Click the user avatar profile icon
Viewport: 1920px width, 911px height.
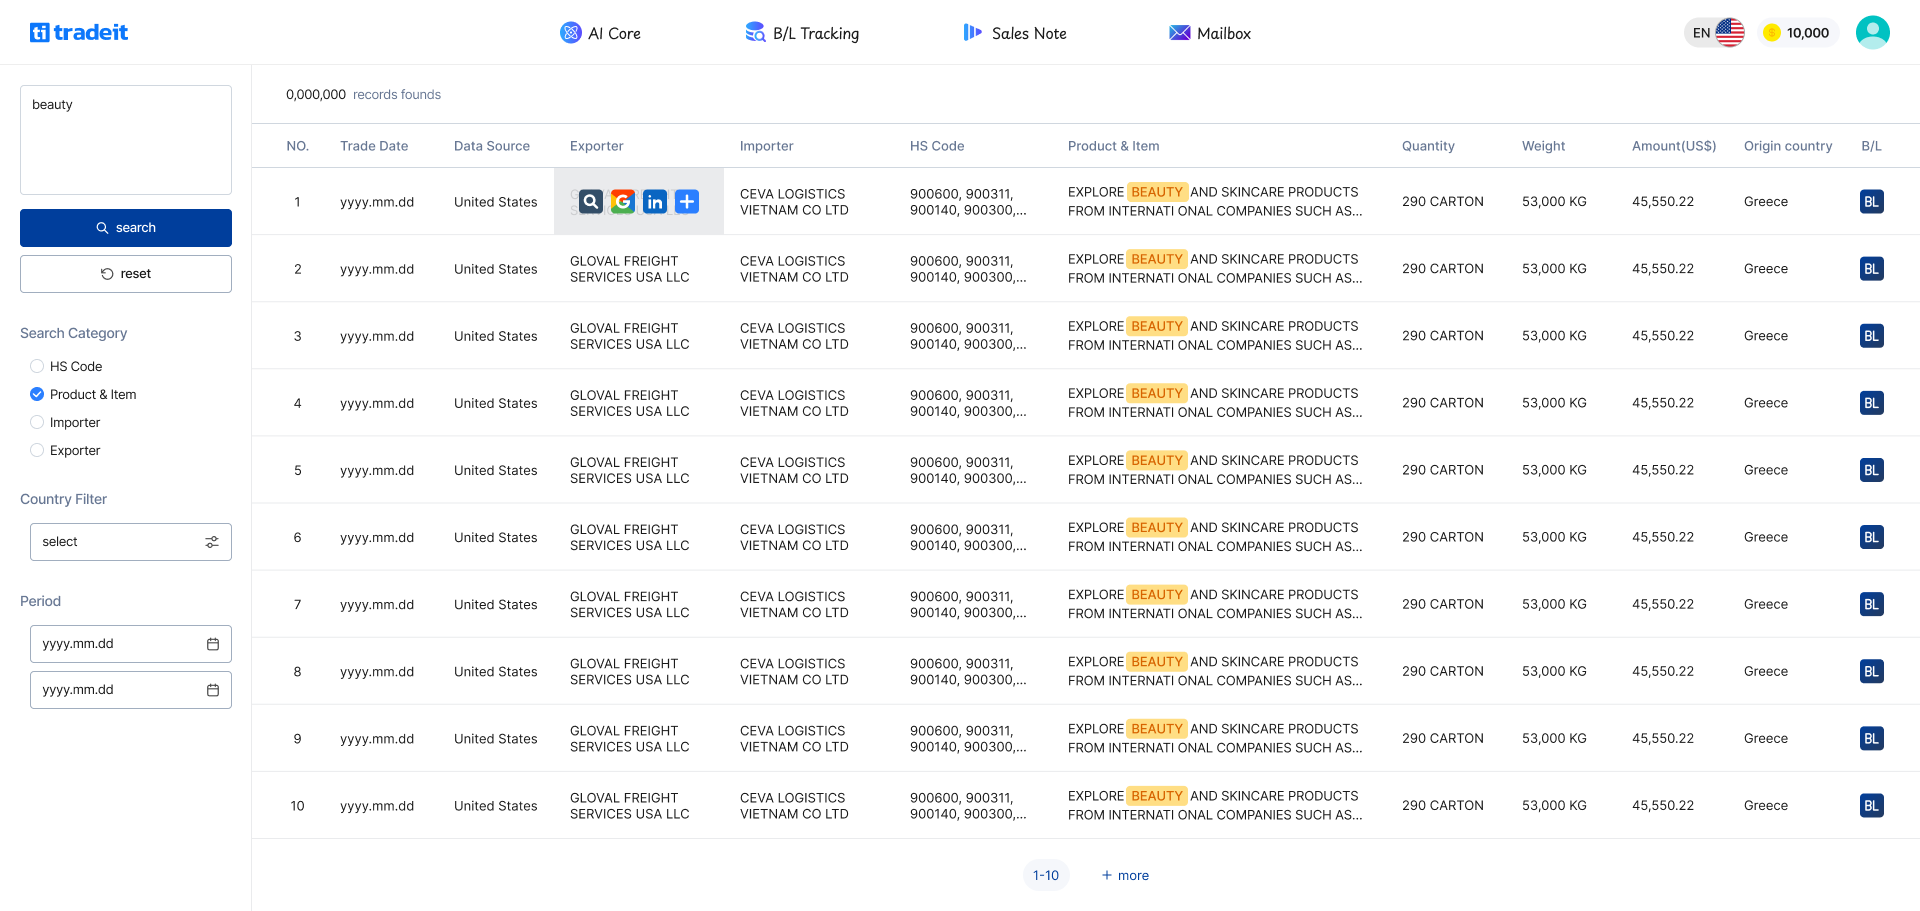click(1872, 33)
